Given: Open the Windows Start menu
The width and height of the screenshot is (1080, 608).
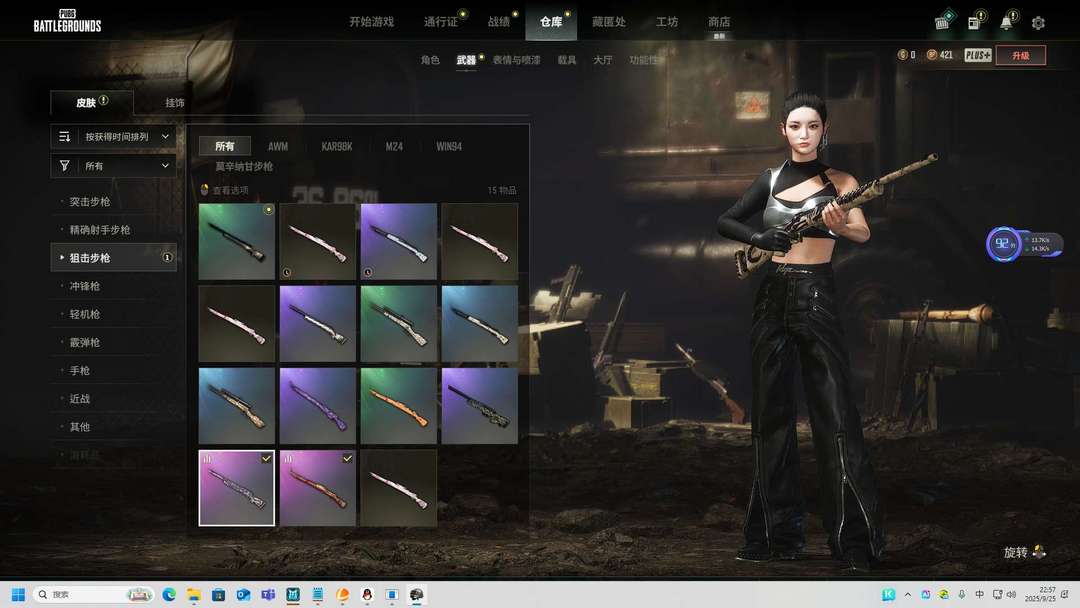Looking at the screenshot, I should pyautogui.click(x=19, y=594).
